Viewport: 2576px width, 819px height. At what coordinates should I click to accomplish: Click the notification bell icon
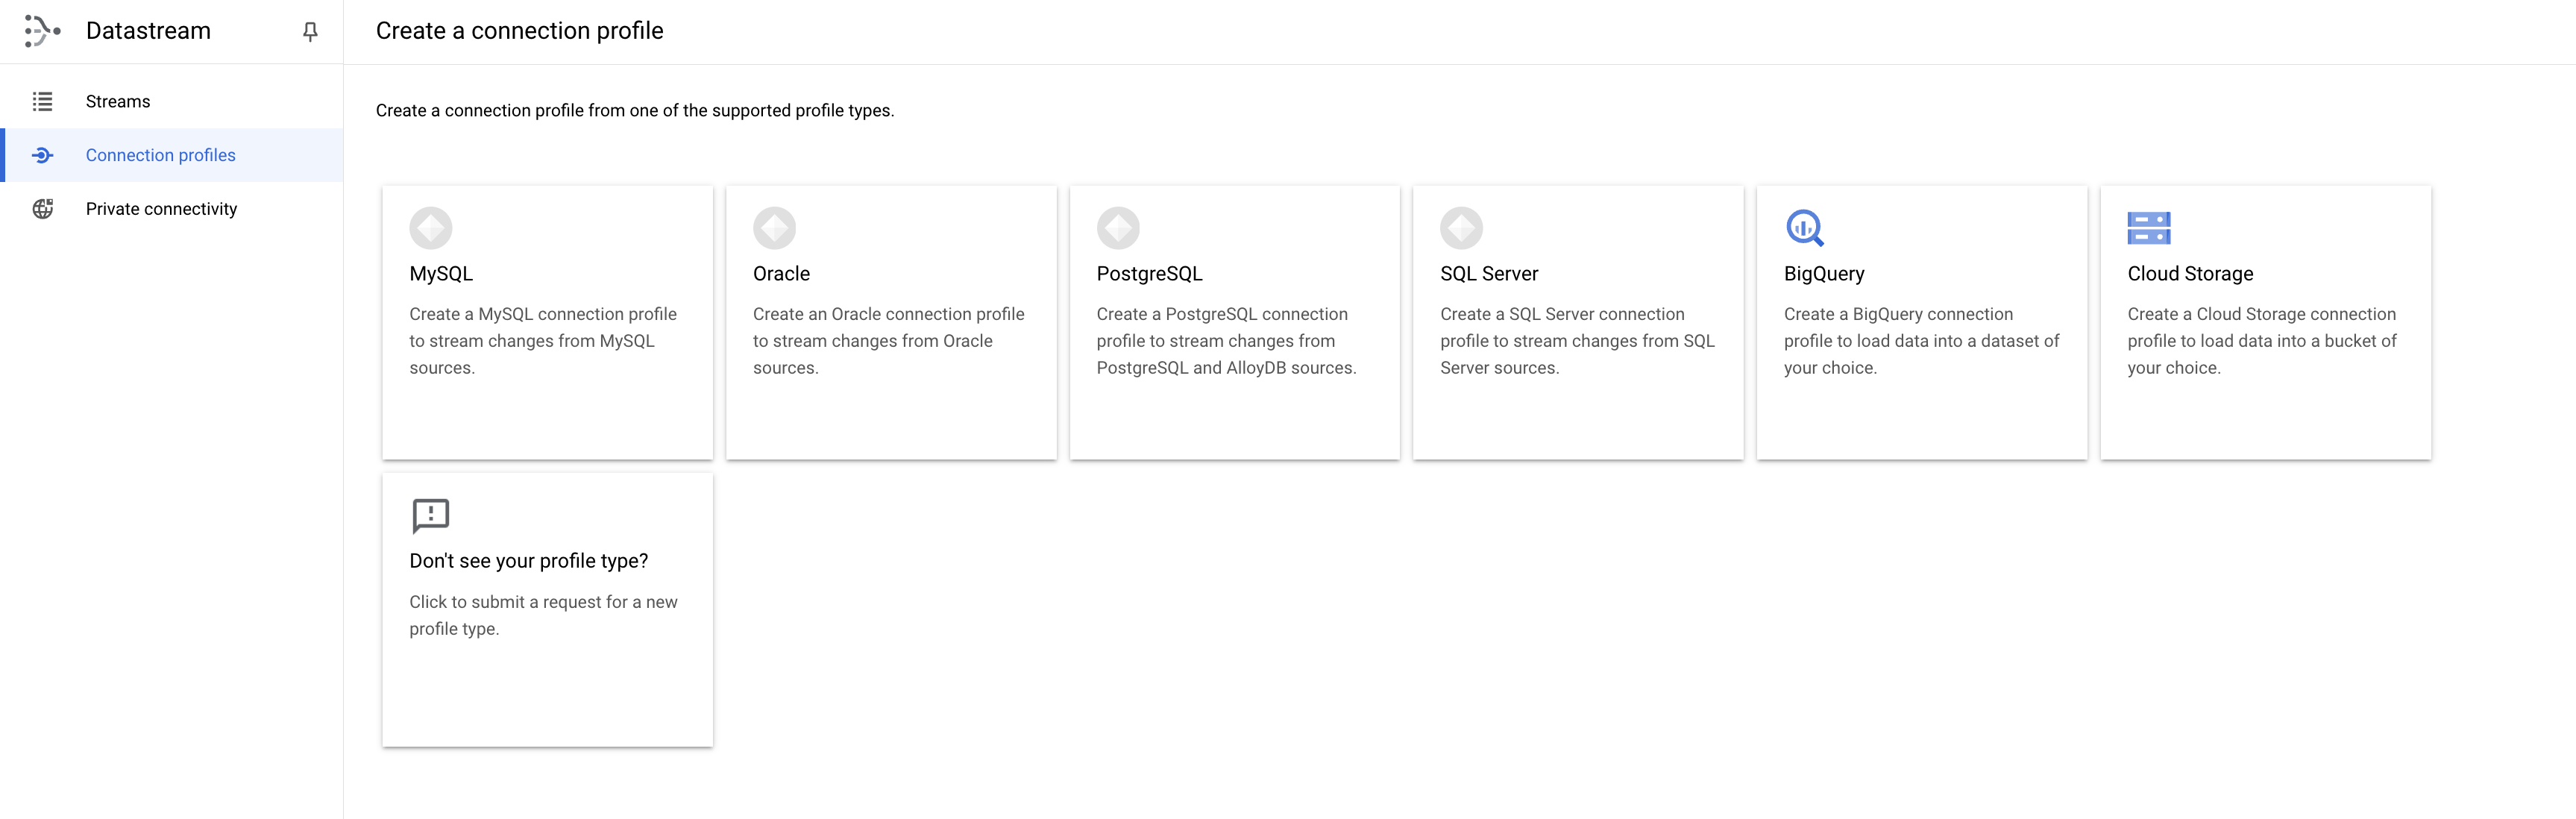pyautogui.click(x=309, y=31)
